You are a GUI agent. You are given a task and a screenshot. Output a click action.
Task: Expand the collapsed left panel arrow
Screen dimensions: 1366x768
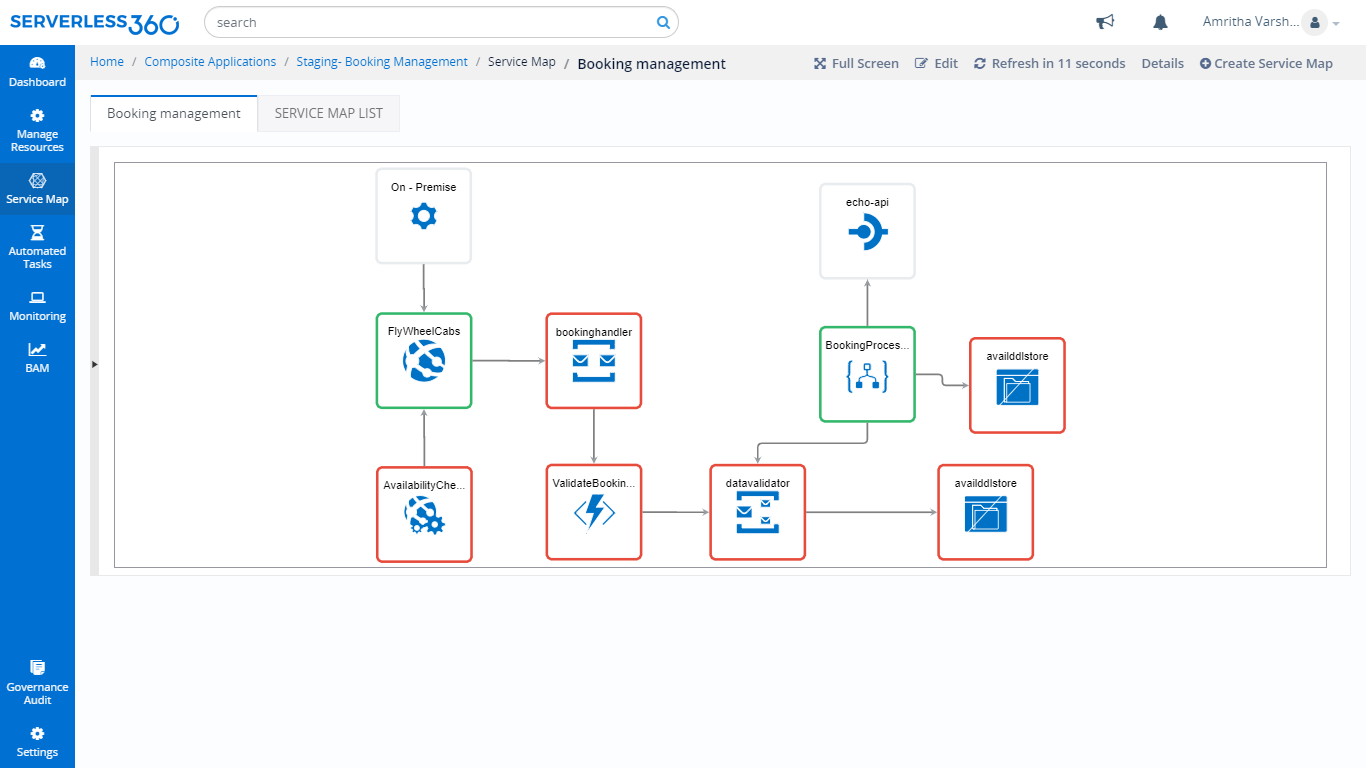coord(95,364)
